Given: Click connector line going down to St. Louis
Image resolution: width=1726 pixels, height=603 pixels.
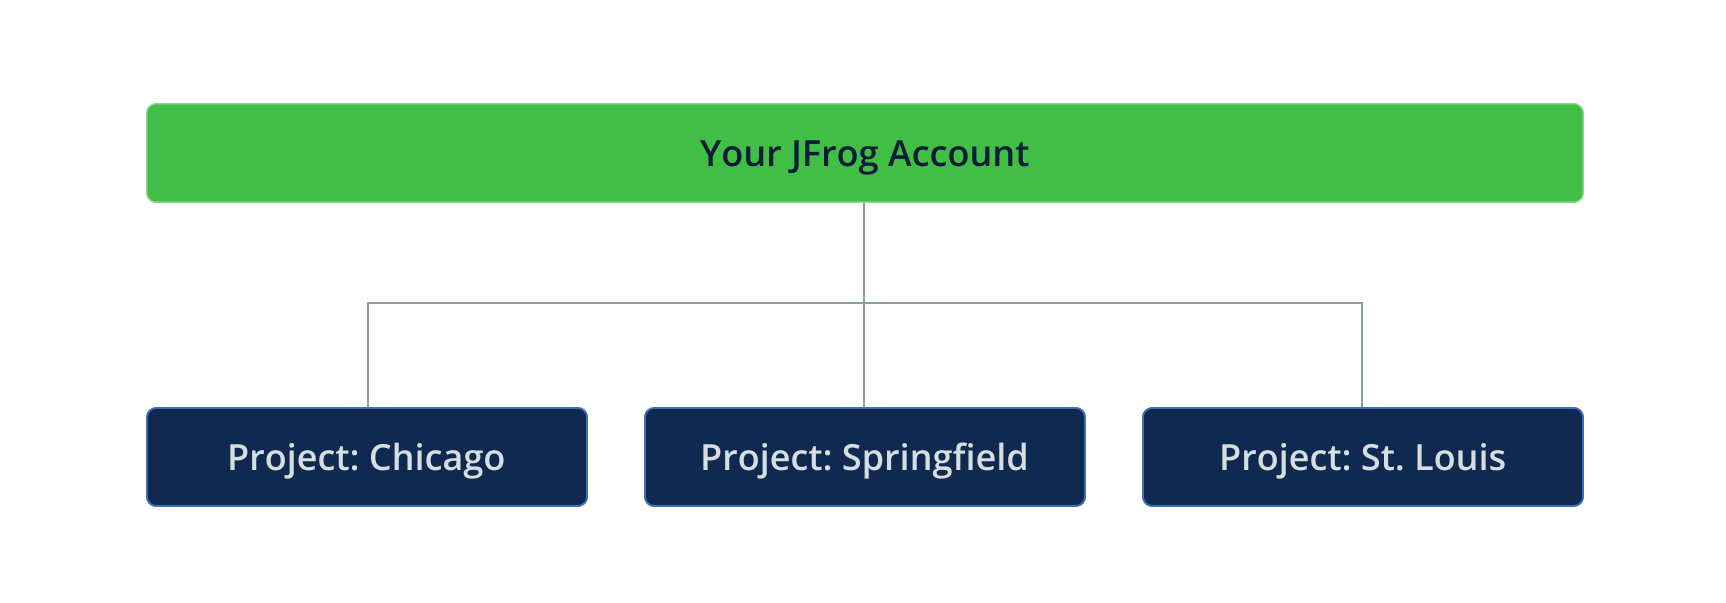Looking at the screenshot, I should coord(1362,355).
